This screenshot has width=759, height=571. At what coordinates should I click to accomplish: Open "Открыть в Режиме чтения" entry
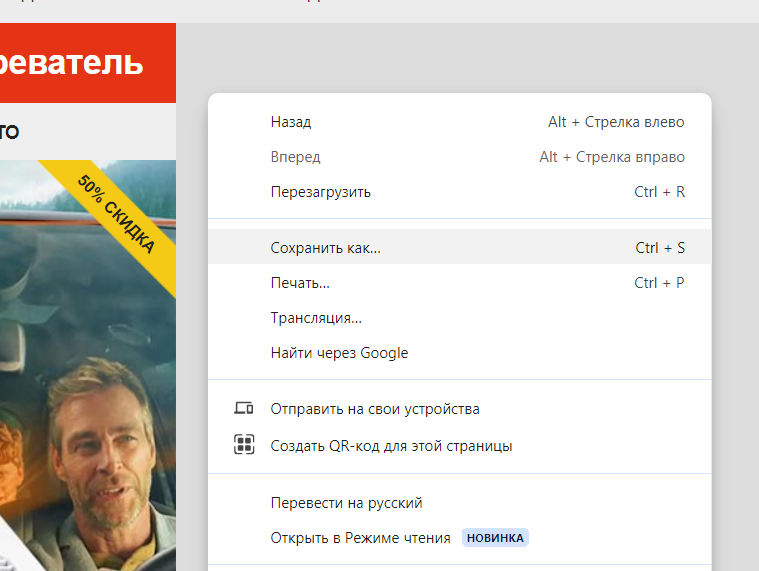point(459,538)
